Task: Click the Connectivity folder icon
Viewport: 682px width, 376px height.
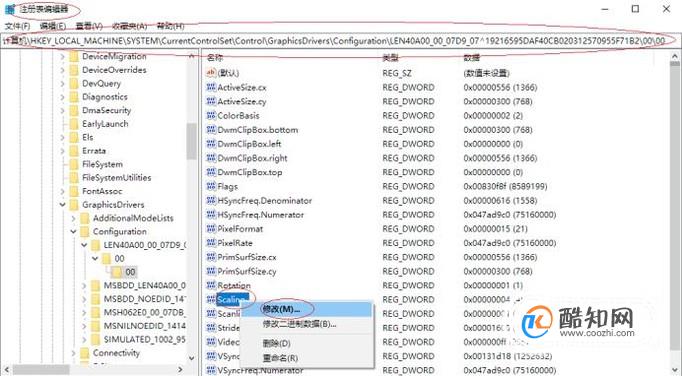Action: point(85,353)
